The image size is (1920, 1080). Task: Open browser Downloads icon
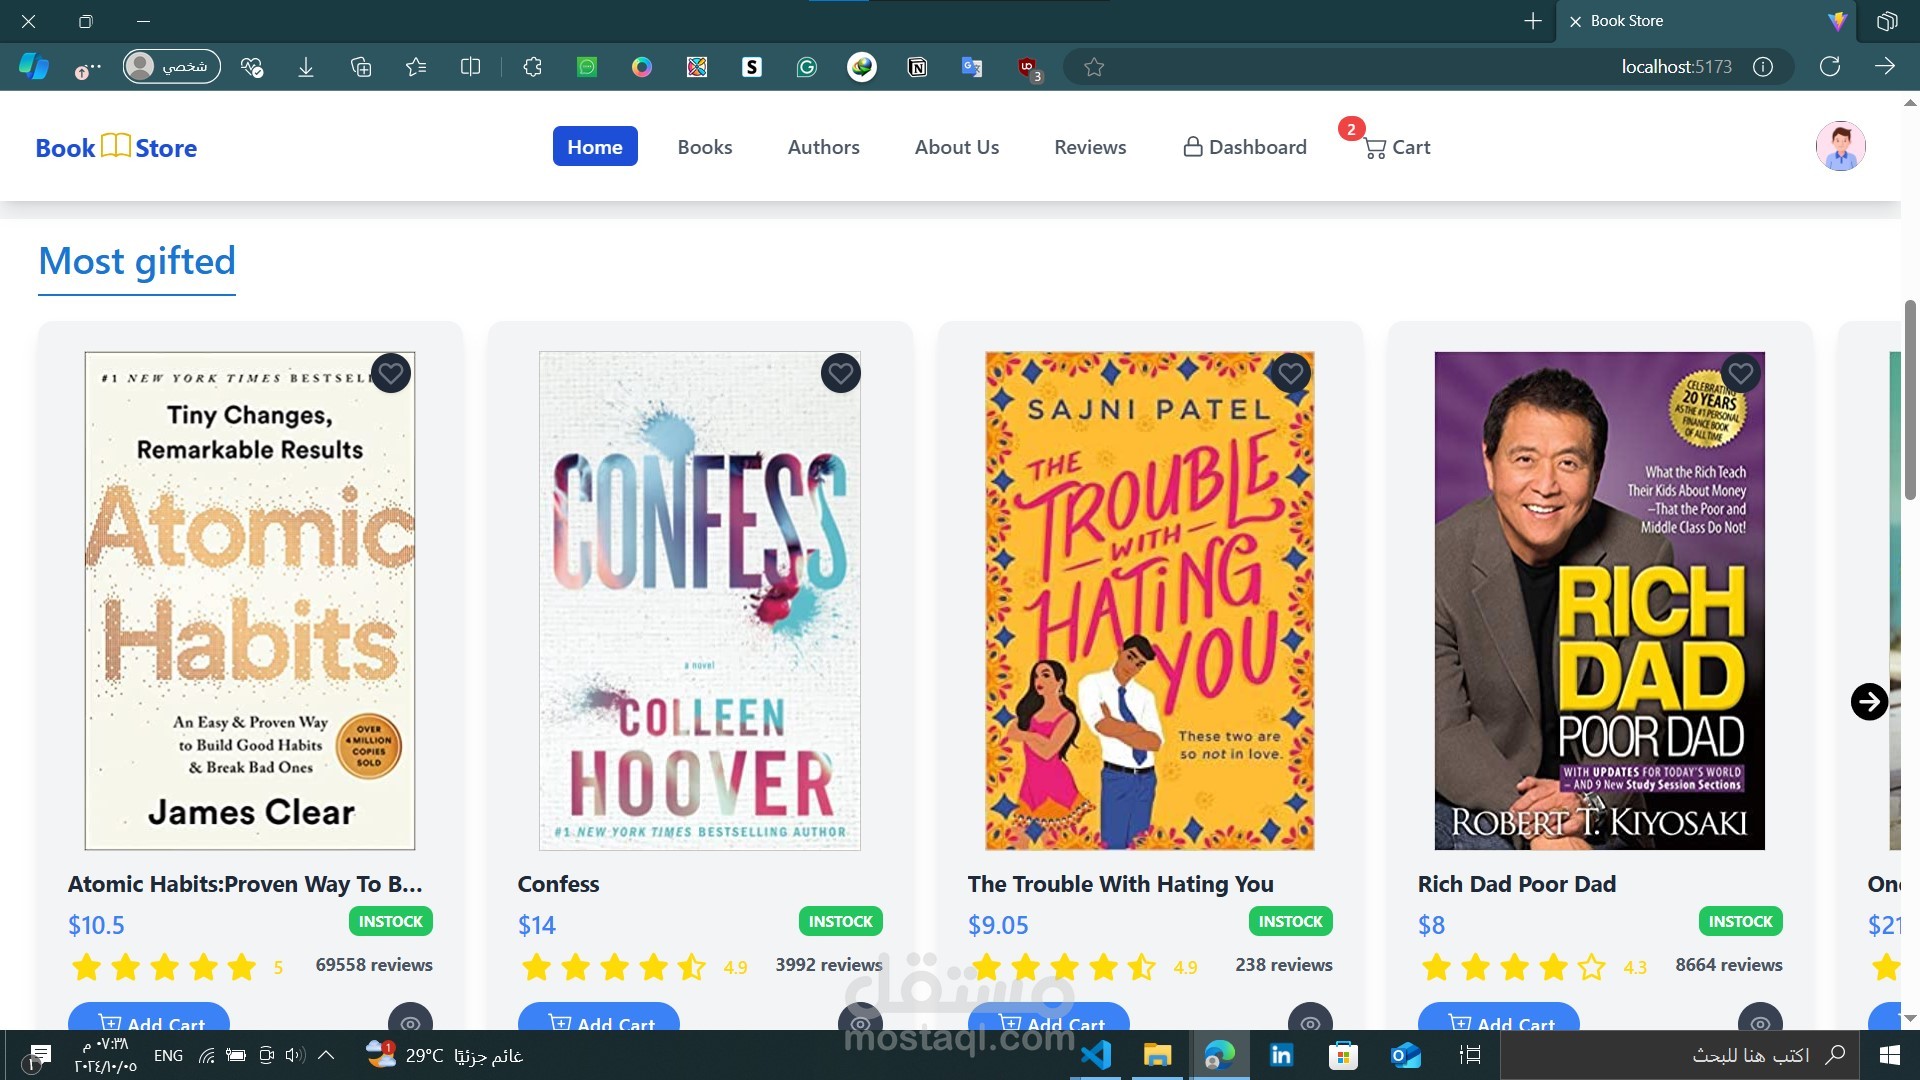[306, 66]
